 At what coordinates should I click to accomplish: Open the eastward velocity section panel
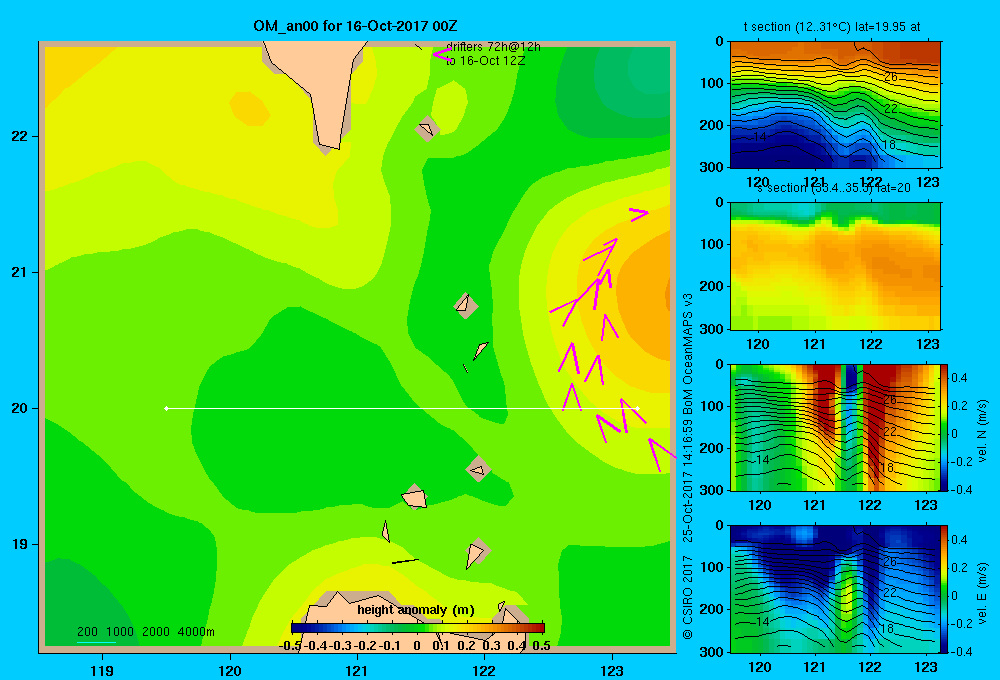[835, 588]
